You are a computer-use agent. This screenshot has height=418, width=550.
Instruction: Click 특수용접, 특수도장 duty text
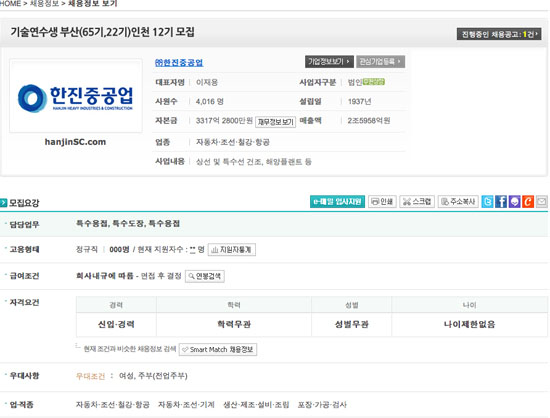point(128,224)
